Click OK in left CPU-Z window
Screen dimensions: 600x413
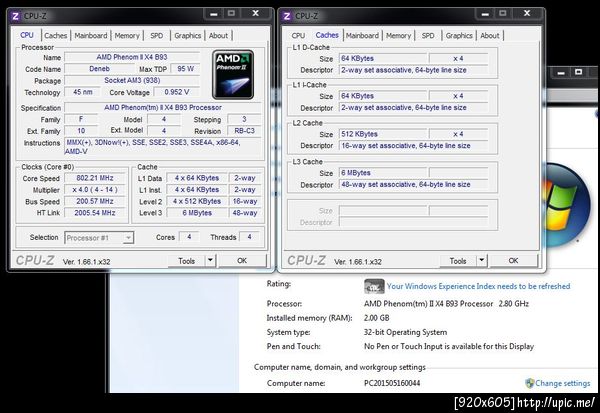tap(242, 261)
